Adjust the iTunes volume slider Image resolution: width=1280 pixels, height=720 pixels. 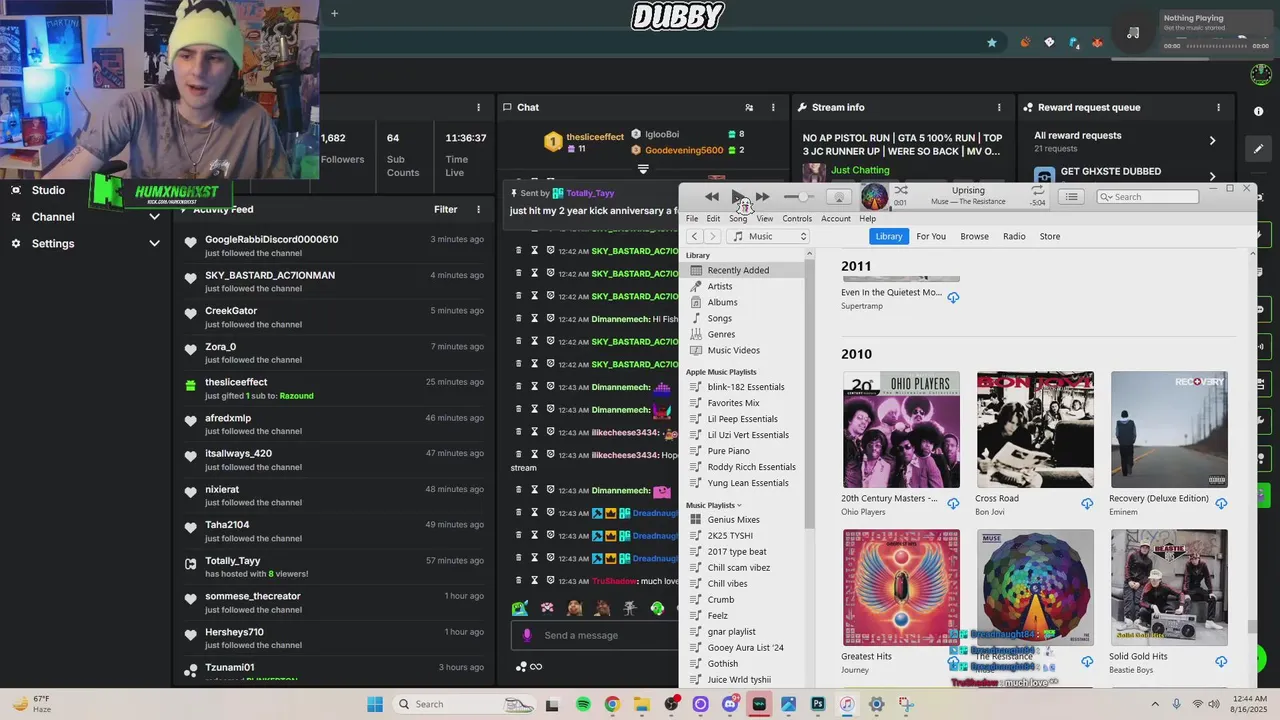point(799,197)
